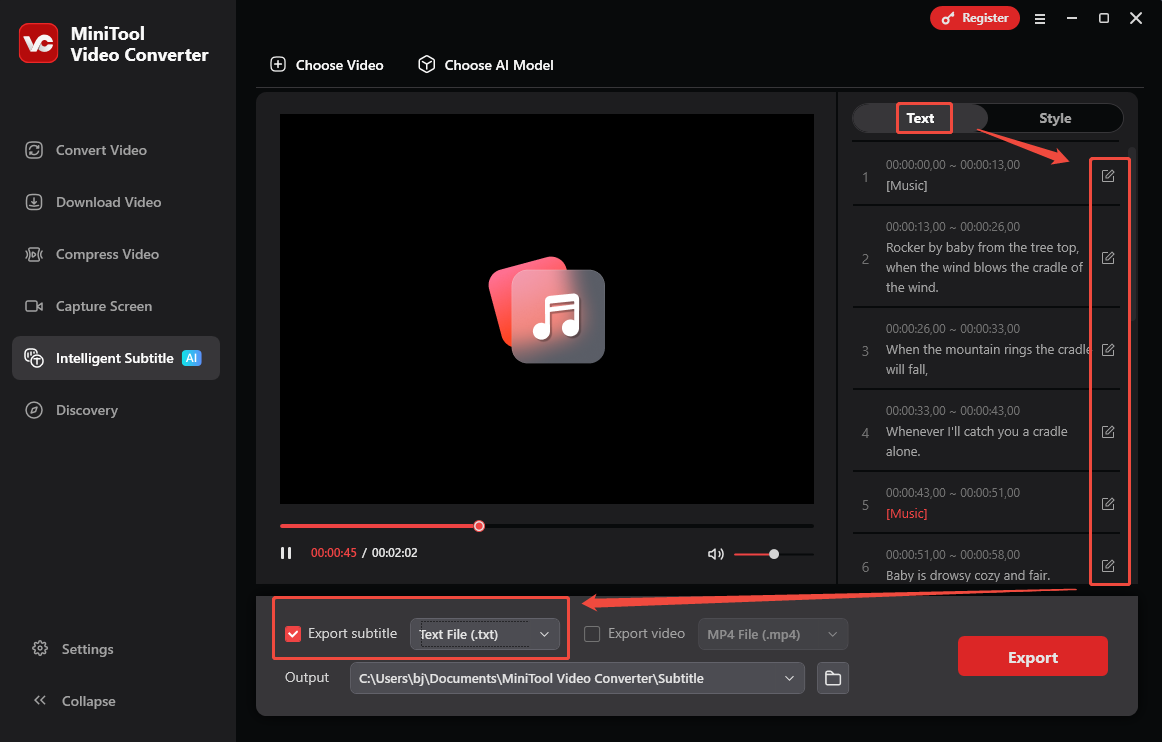This screenshot has width=1162, height=742.
Task: Click the Export button
Action: coord(1032,656)
